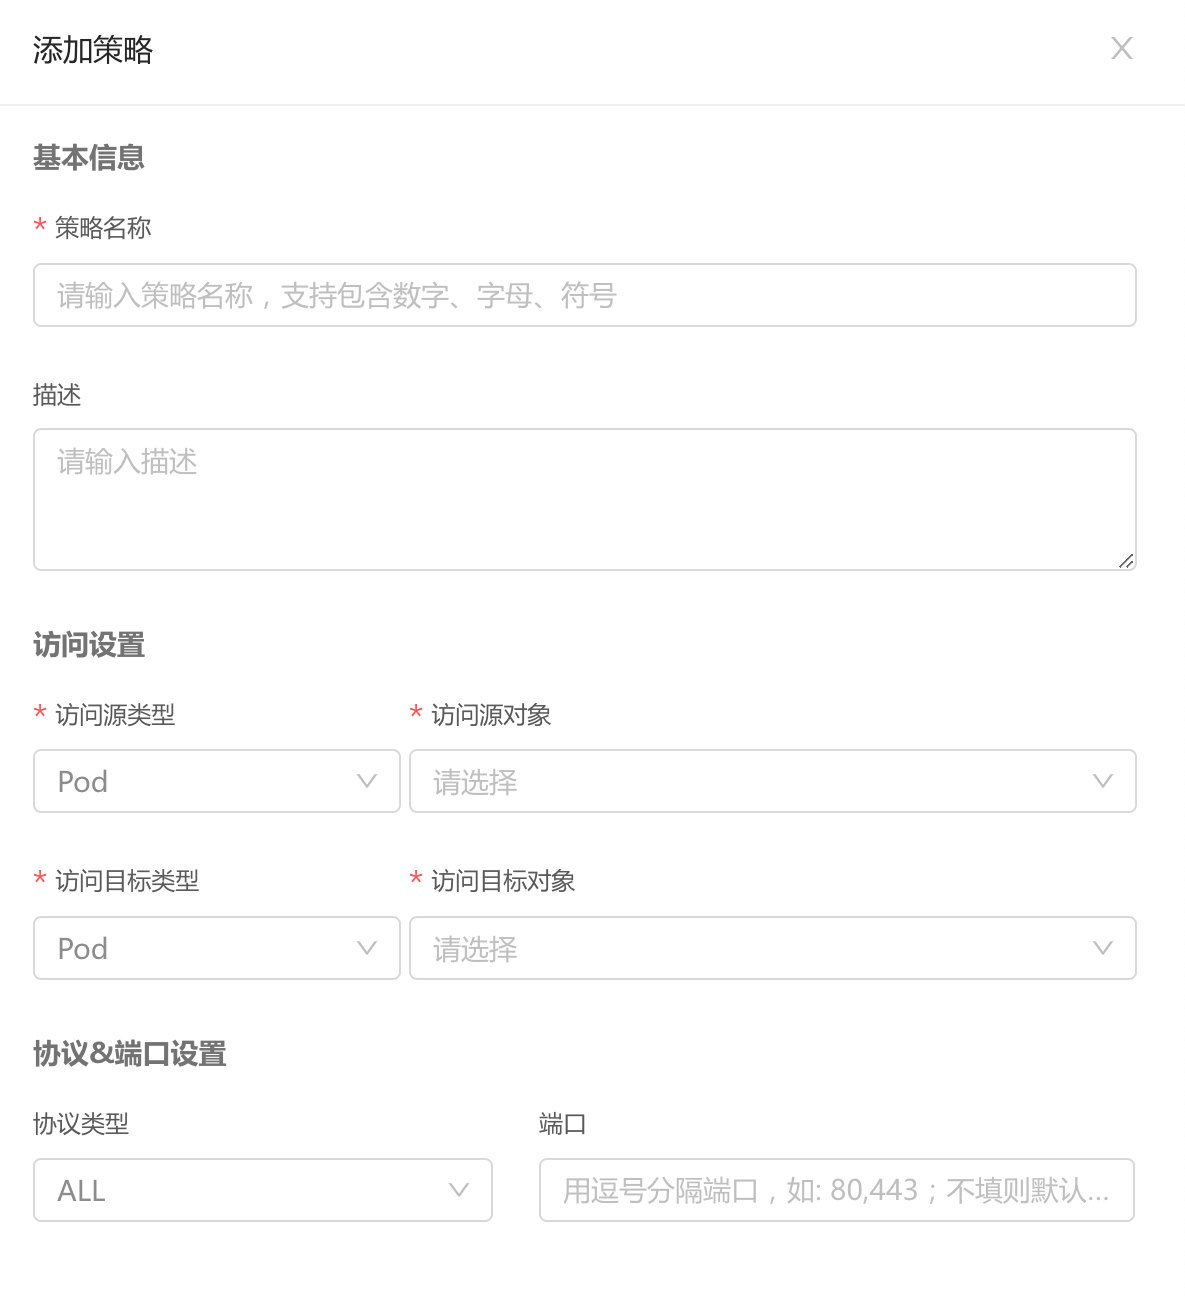
Task: Click the 协议&端口设置 section heading
Action: 130,1054
